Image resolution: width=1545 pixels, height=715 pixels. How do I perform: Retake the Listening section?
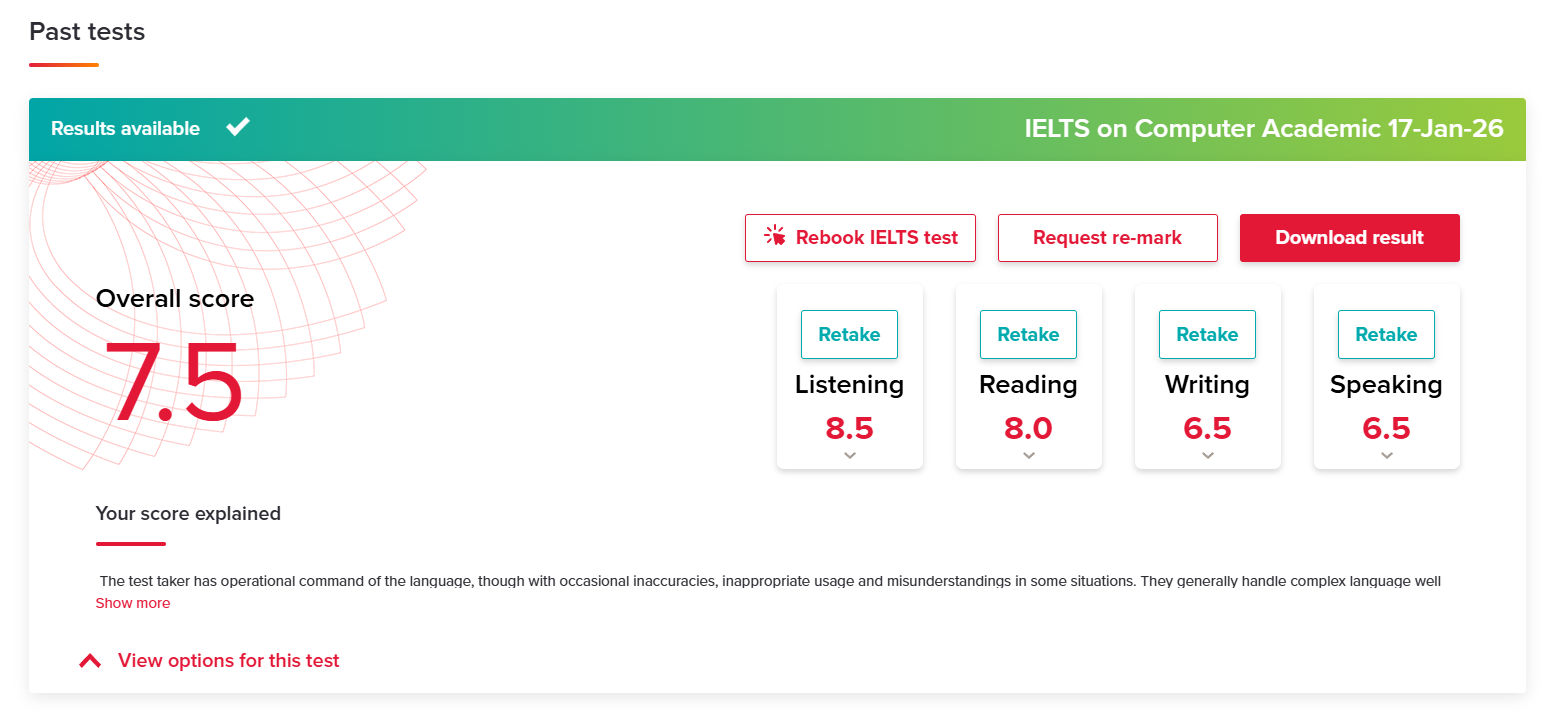point(849,334)
